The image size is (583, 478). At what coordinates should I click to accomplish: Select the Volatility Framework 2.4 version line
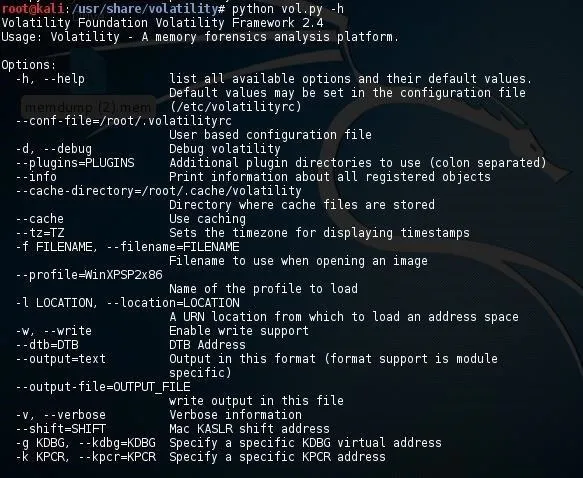tap(162, 23)
